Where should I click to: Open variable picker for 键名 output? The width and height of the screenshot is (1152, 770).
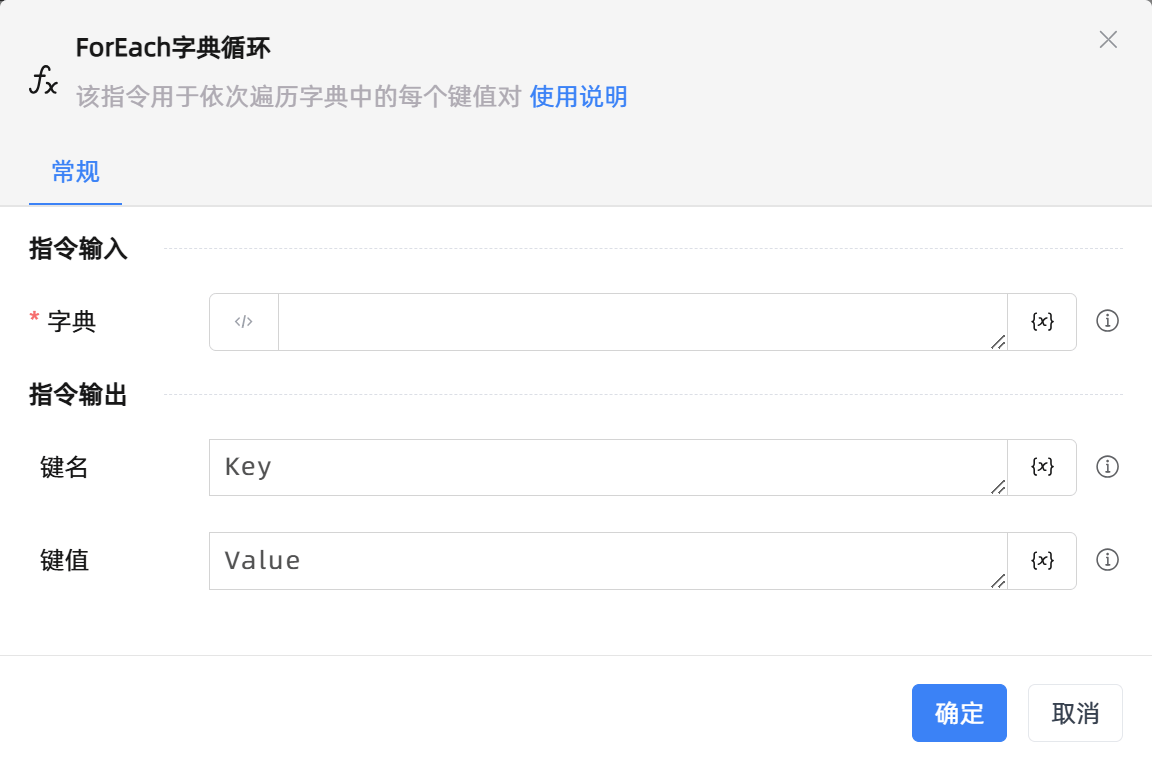point(1042,467)
